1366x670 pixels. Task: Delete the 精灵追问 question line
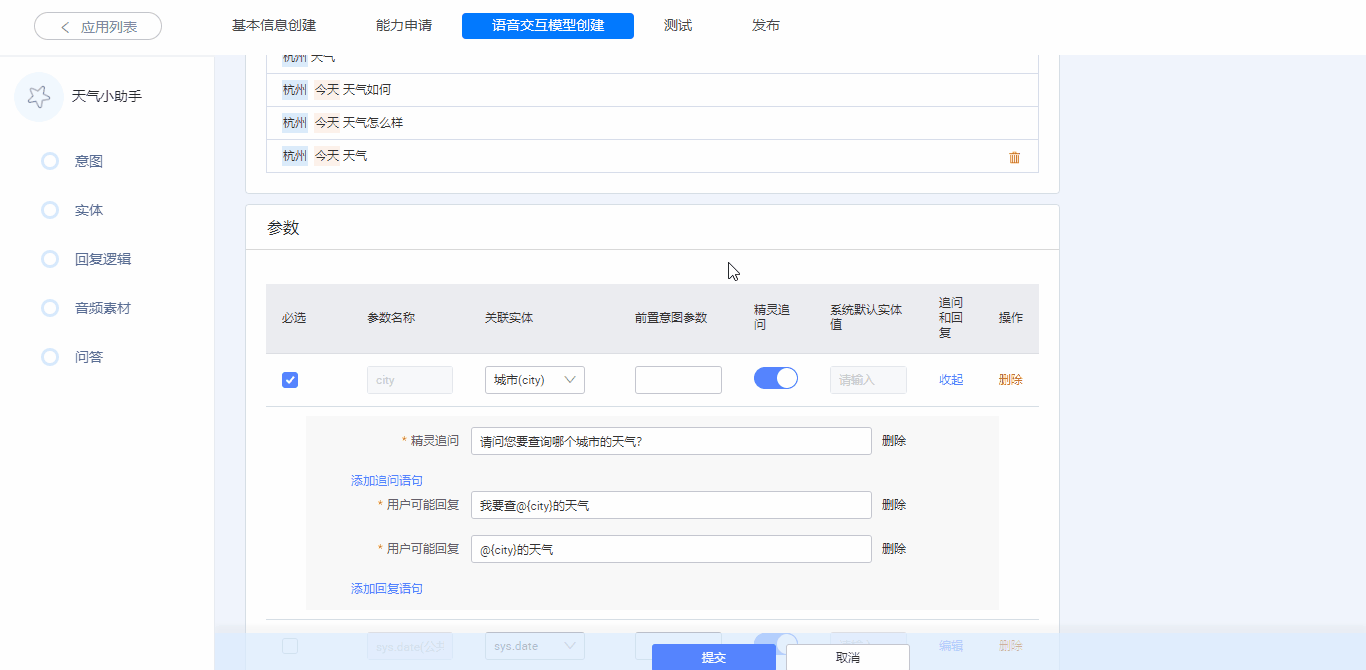(894, 441)
